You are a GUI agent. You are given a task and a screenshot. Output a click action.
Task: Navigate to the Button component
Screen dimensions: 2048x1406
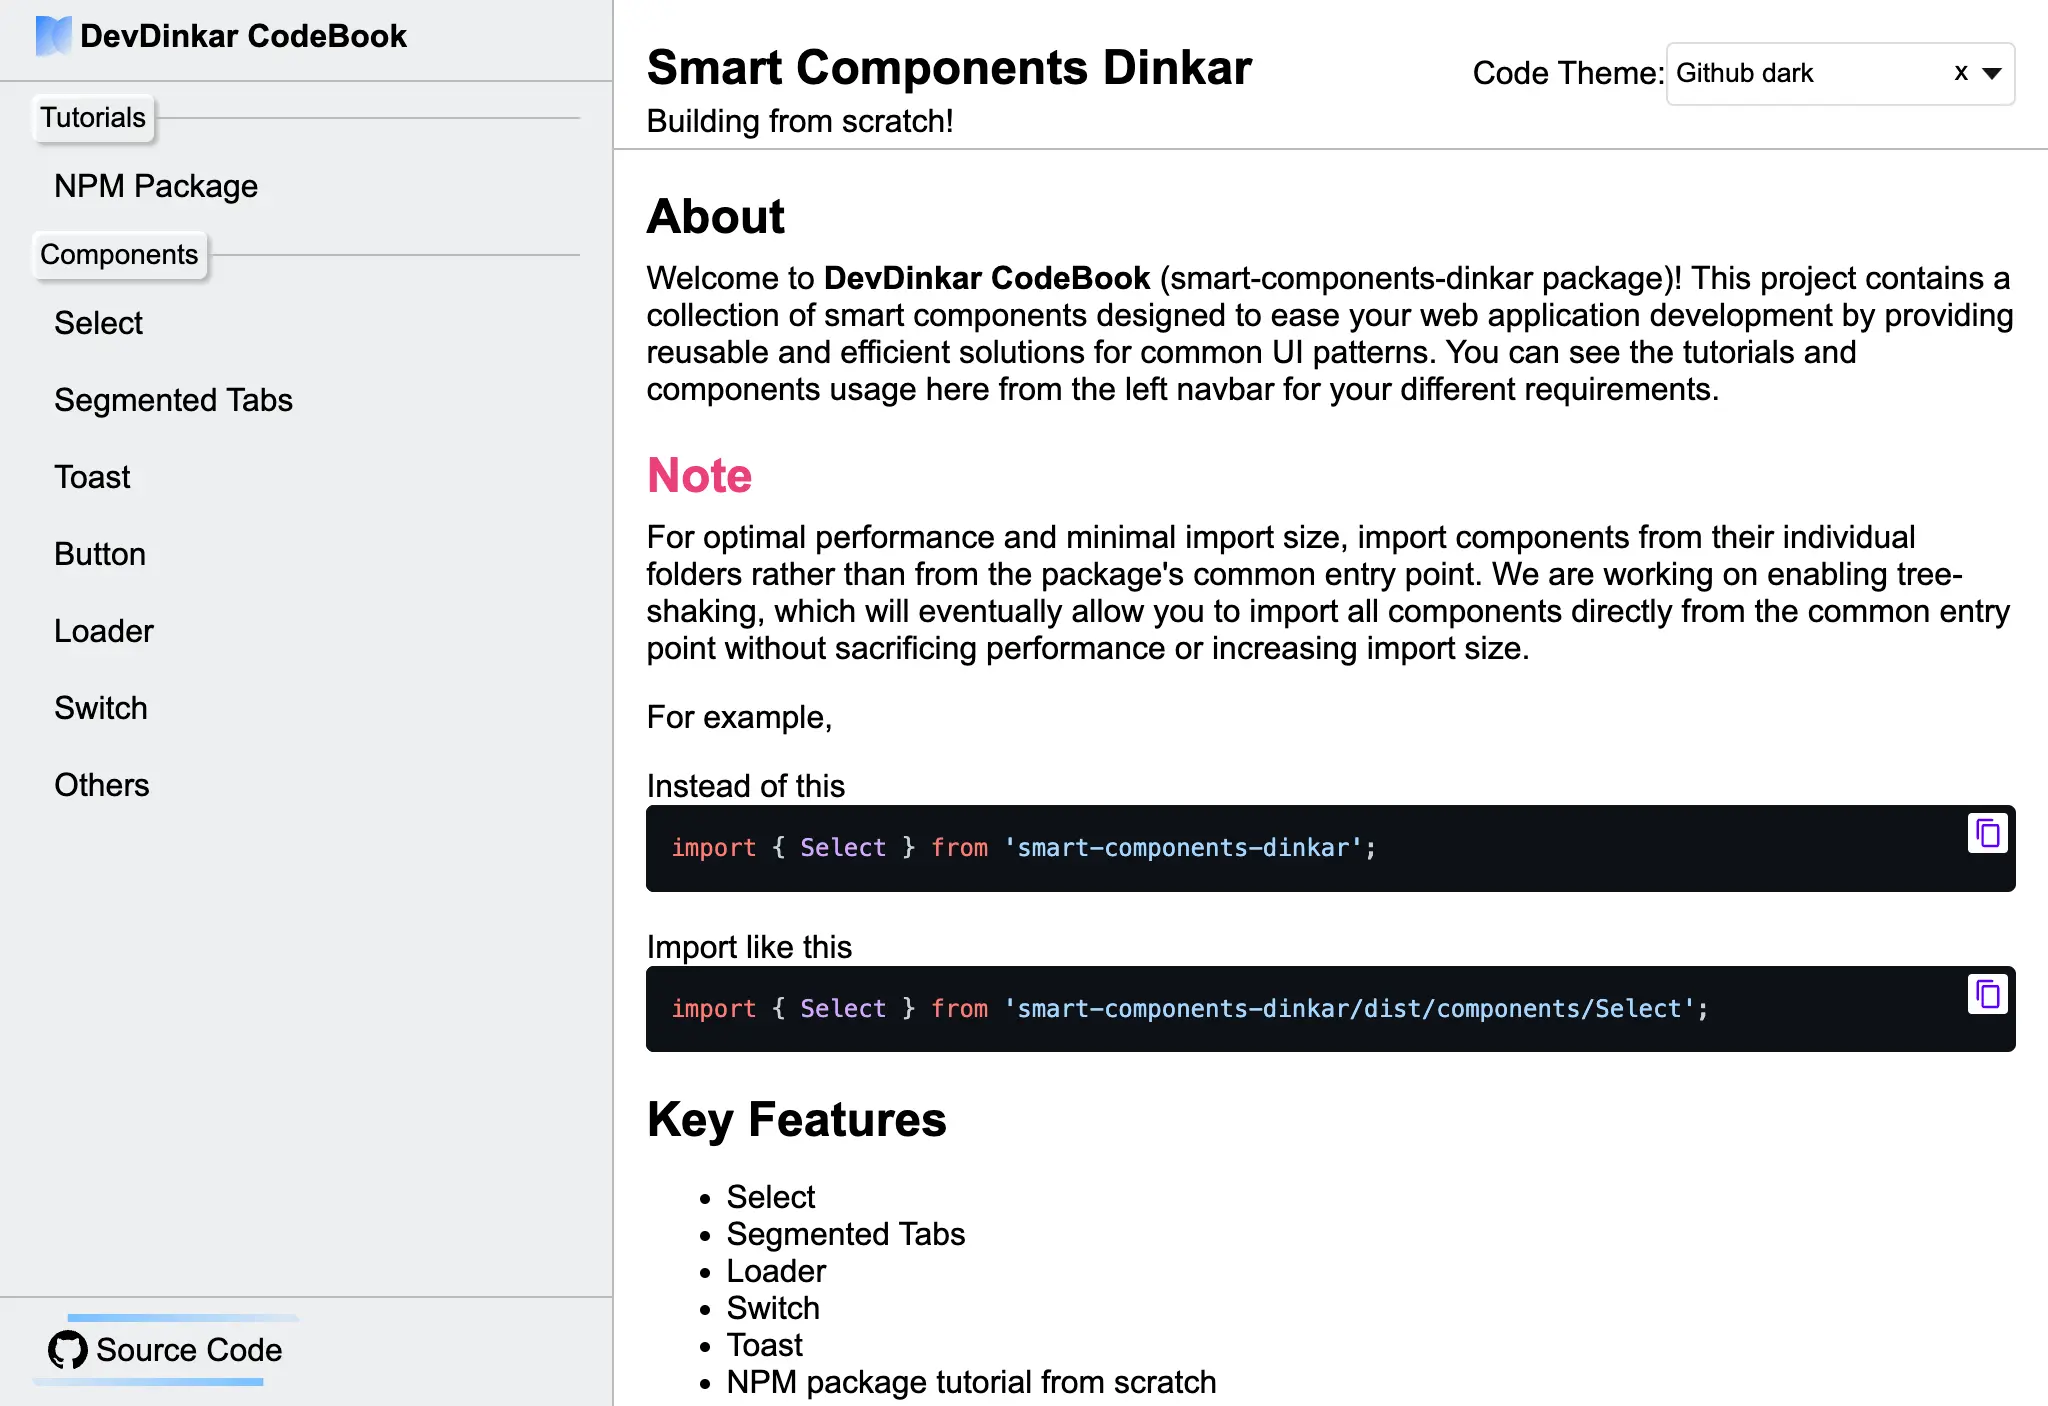(x=99, y=553)
